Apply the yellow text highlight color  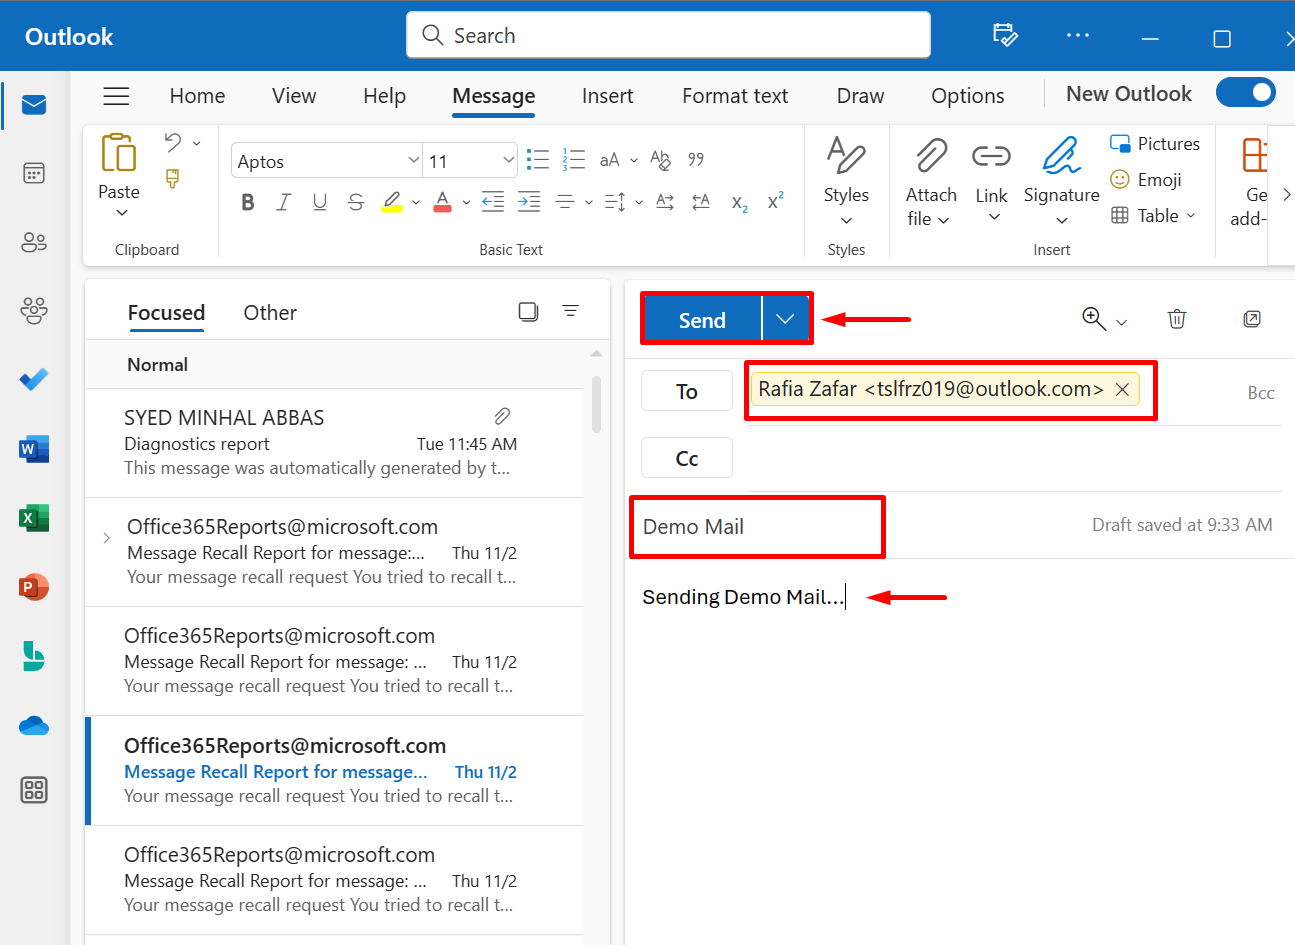[392, 203]
